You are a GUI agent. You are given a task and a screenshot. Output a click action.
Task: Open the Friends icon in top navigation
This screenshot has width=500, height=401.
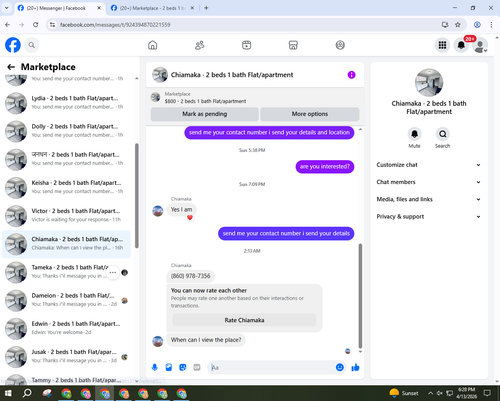tap(200, 45)
